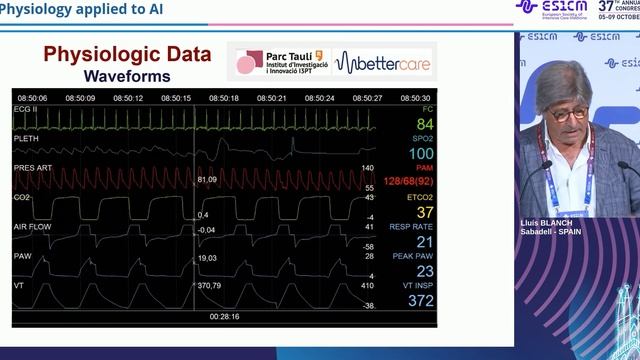Screen dimensions: 640x360
Task: Click the PEAK PAW label
Action: click(x=413, y=256)
